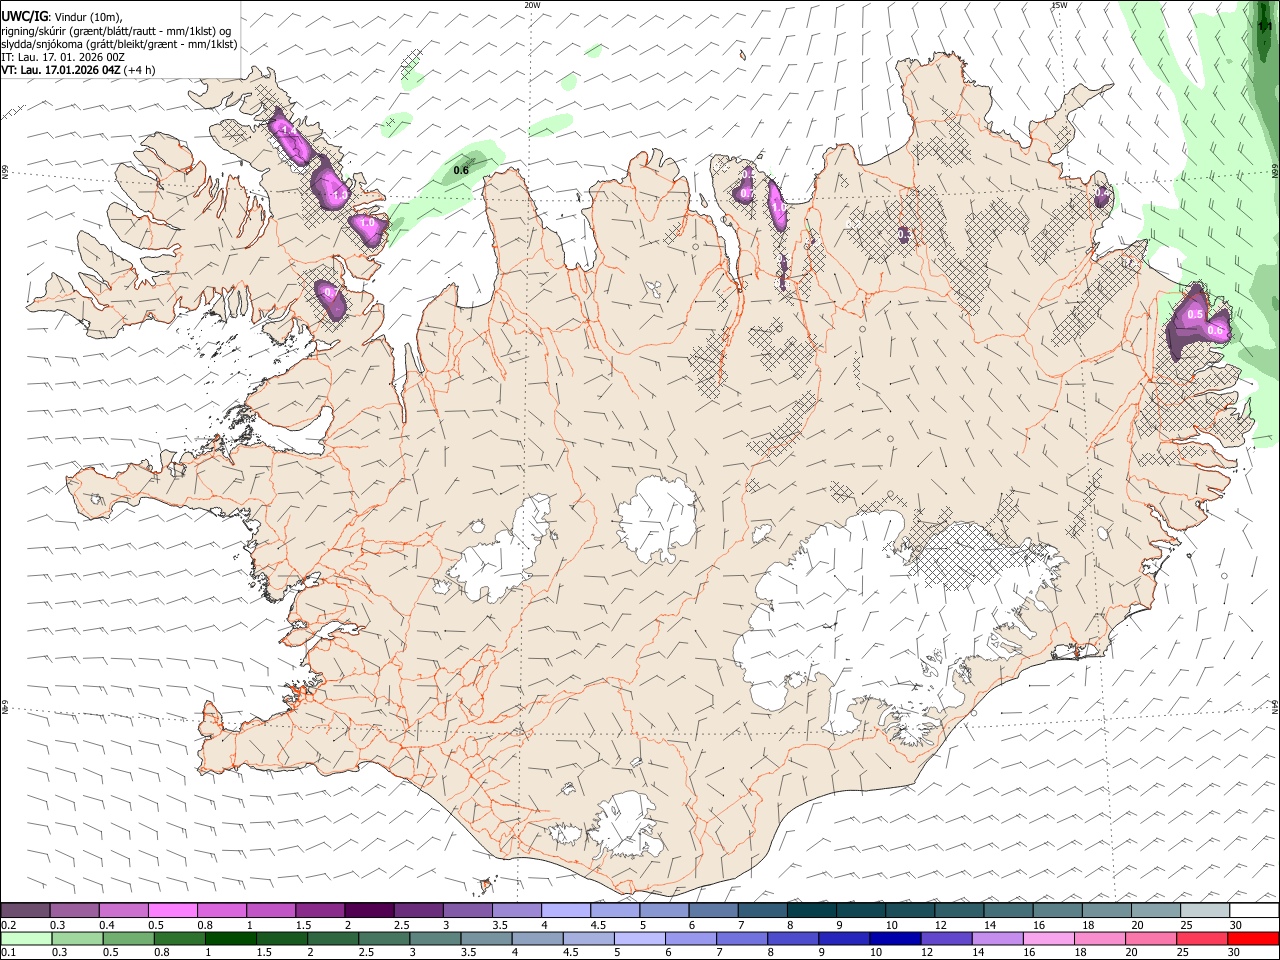1280x960 pixels.
Task: Click the Mýrdalsjökull glacier white area near the south coast
Action: point(625,825)
